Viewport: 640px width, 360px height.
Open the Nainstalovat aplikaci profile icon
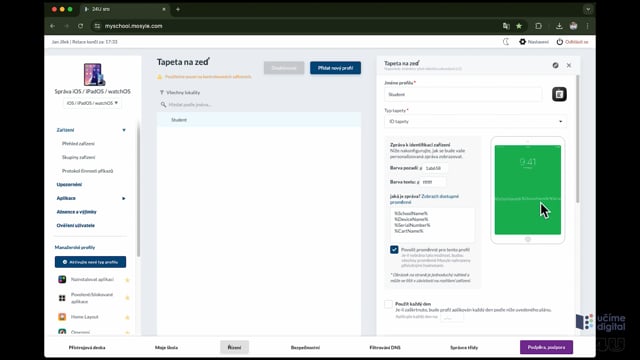point(62,279)
